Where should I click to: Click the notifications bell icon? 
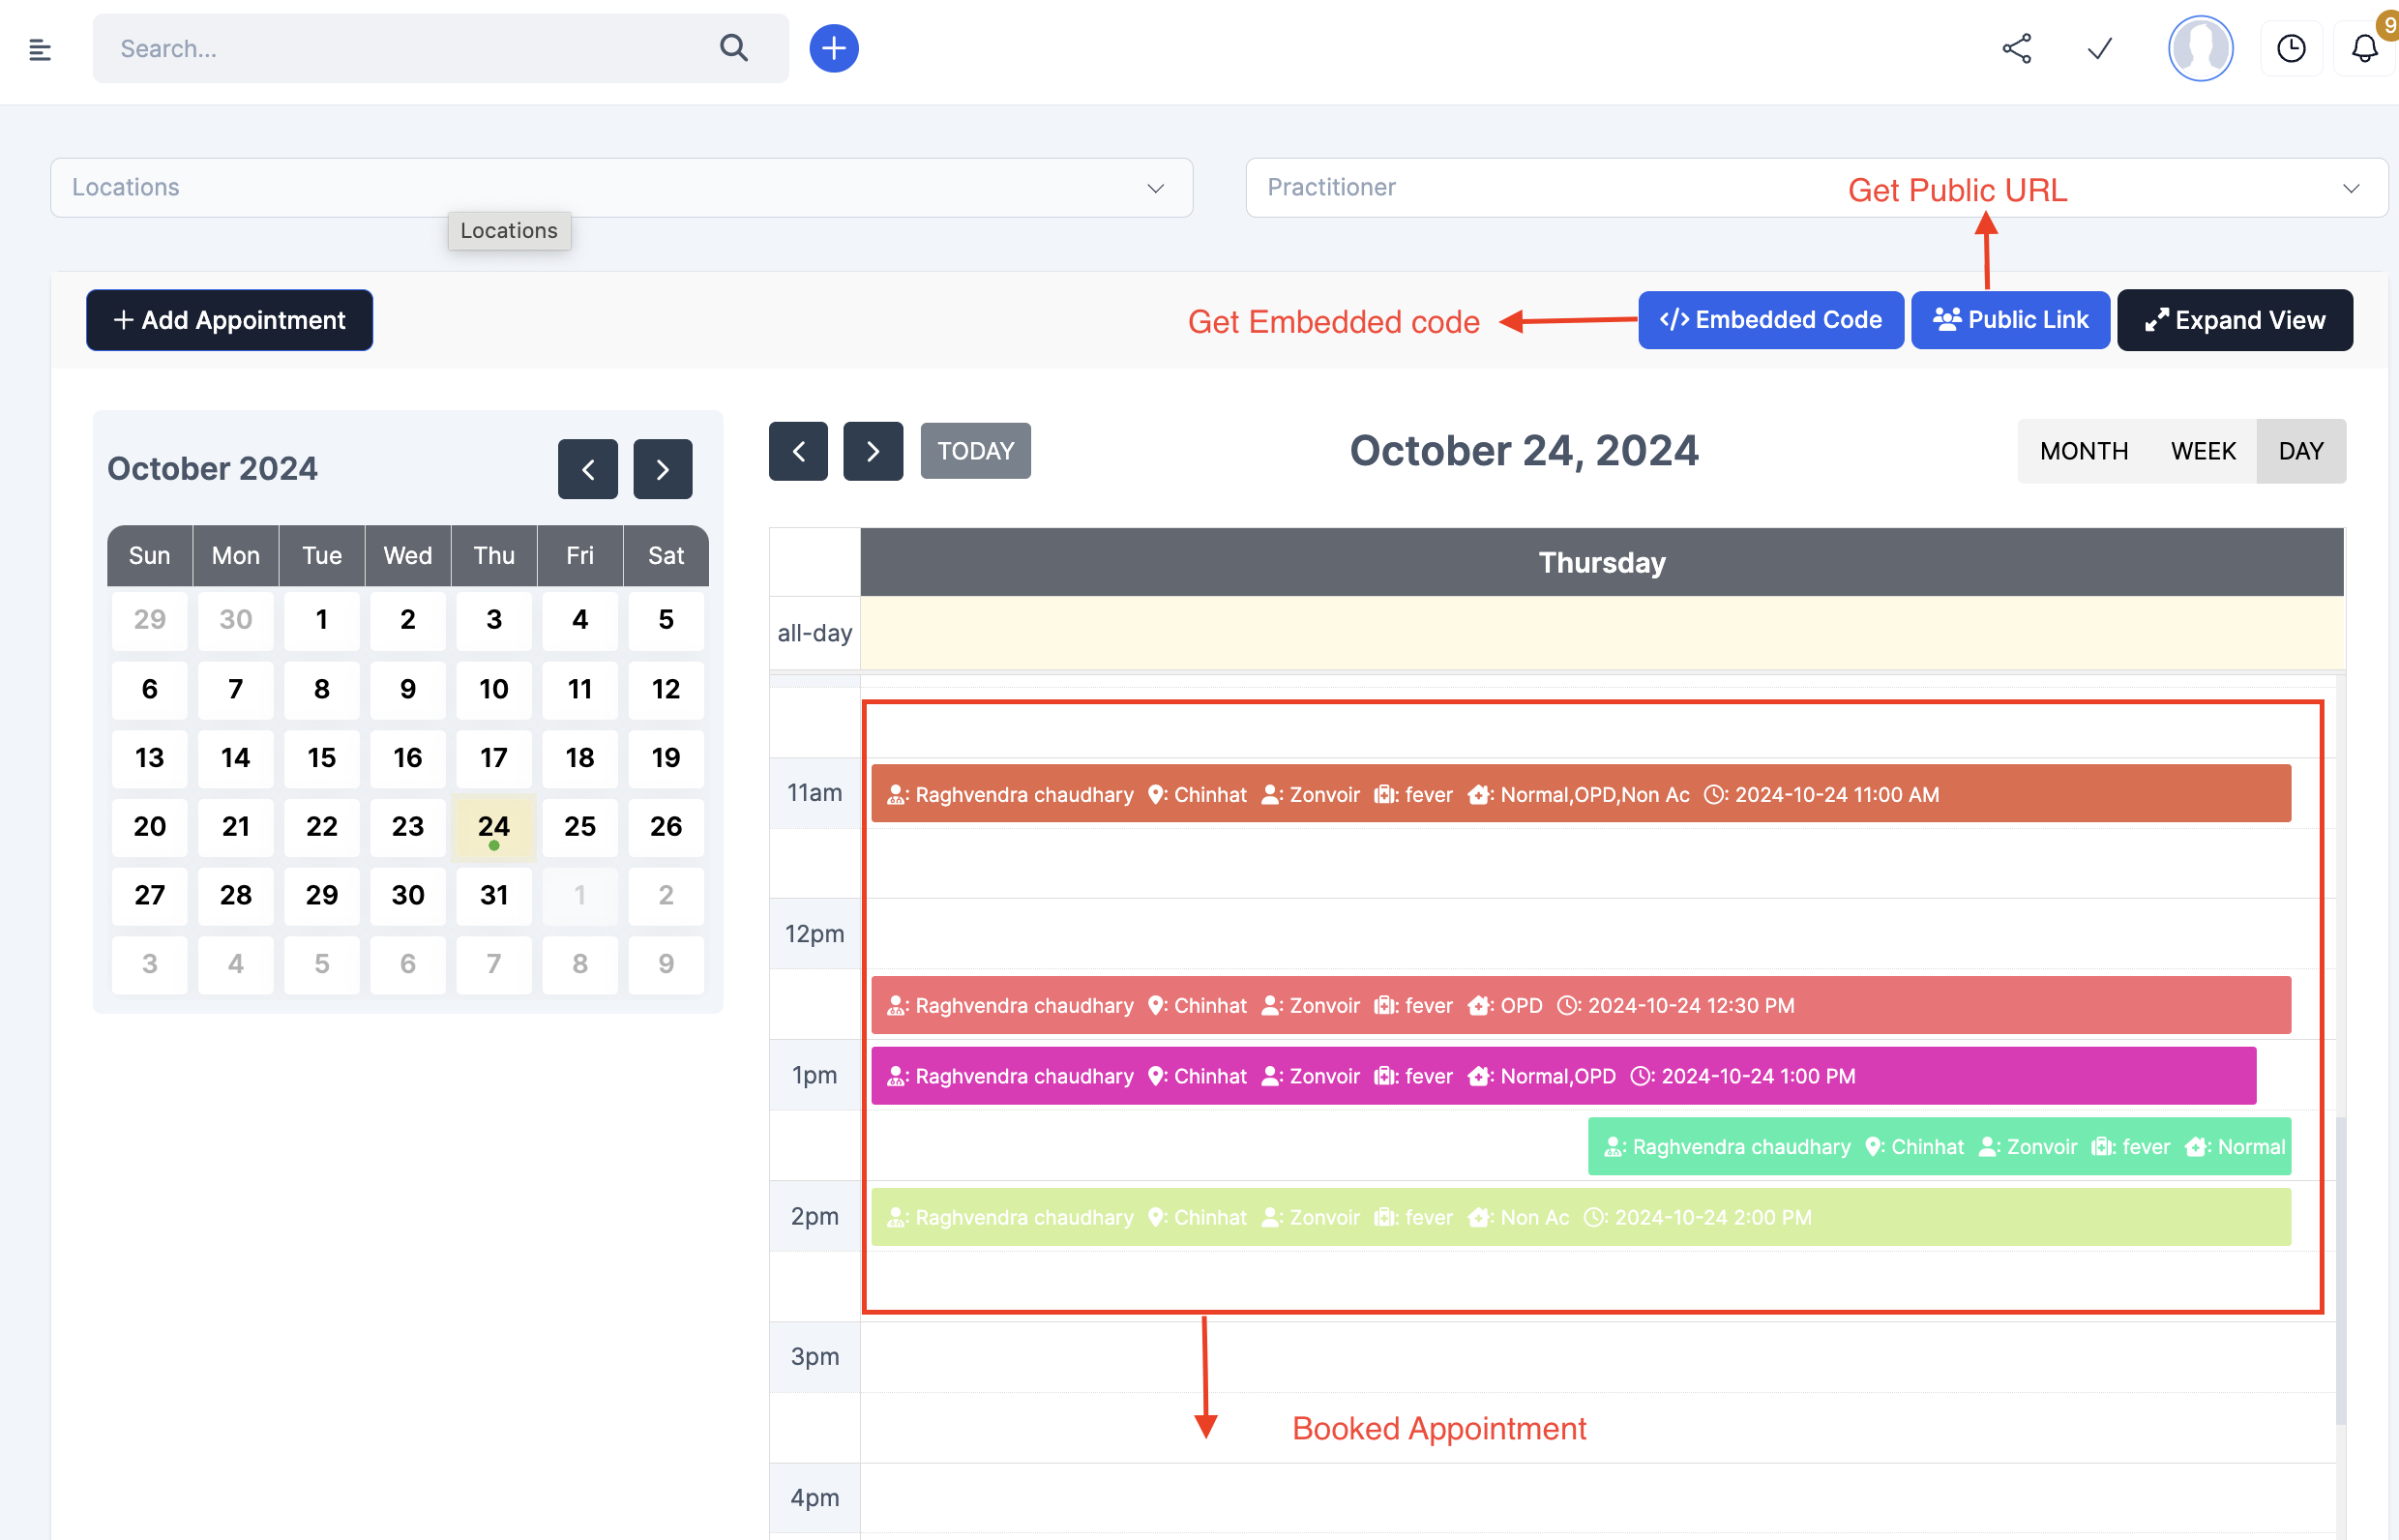coord(2364,47)
